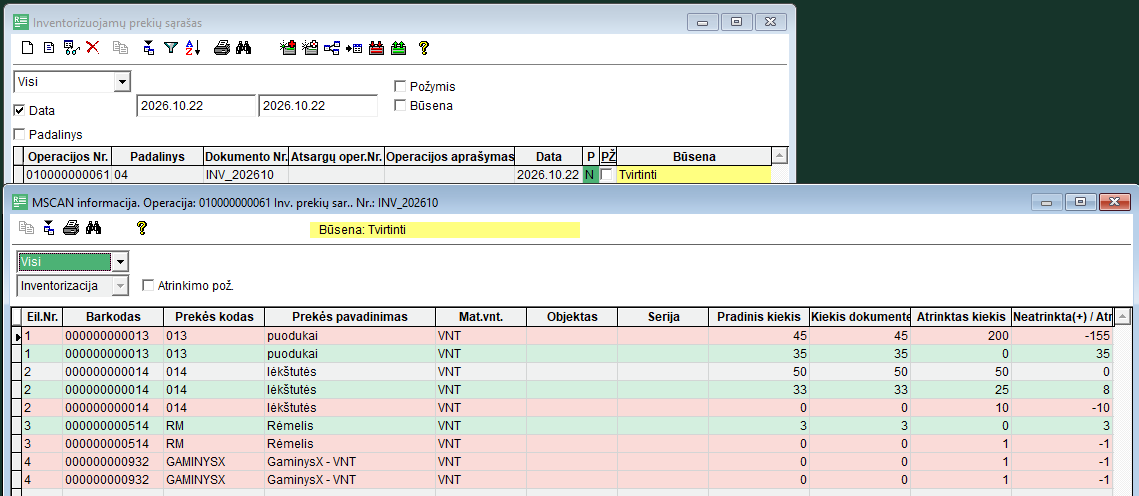Enable the Atrinkimo pož. checkbox

coord(148,286)
